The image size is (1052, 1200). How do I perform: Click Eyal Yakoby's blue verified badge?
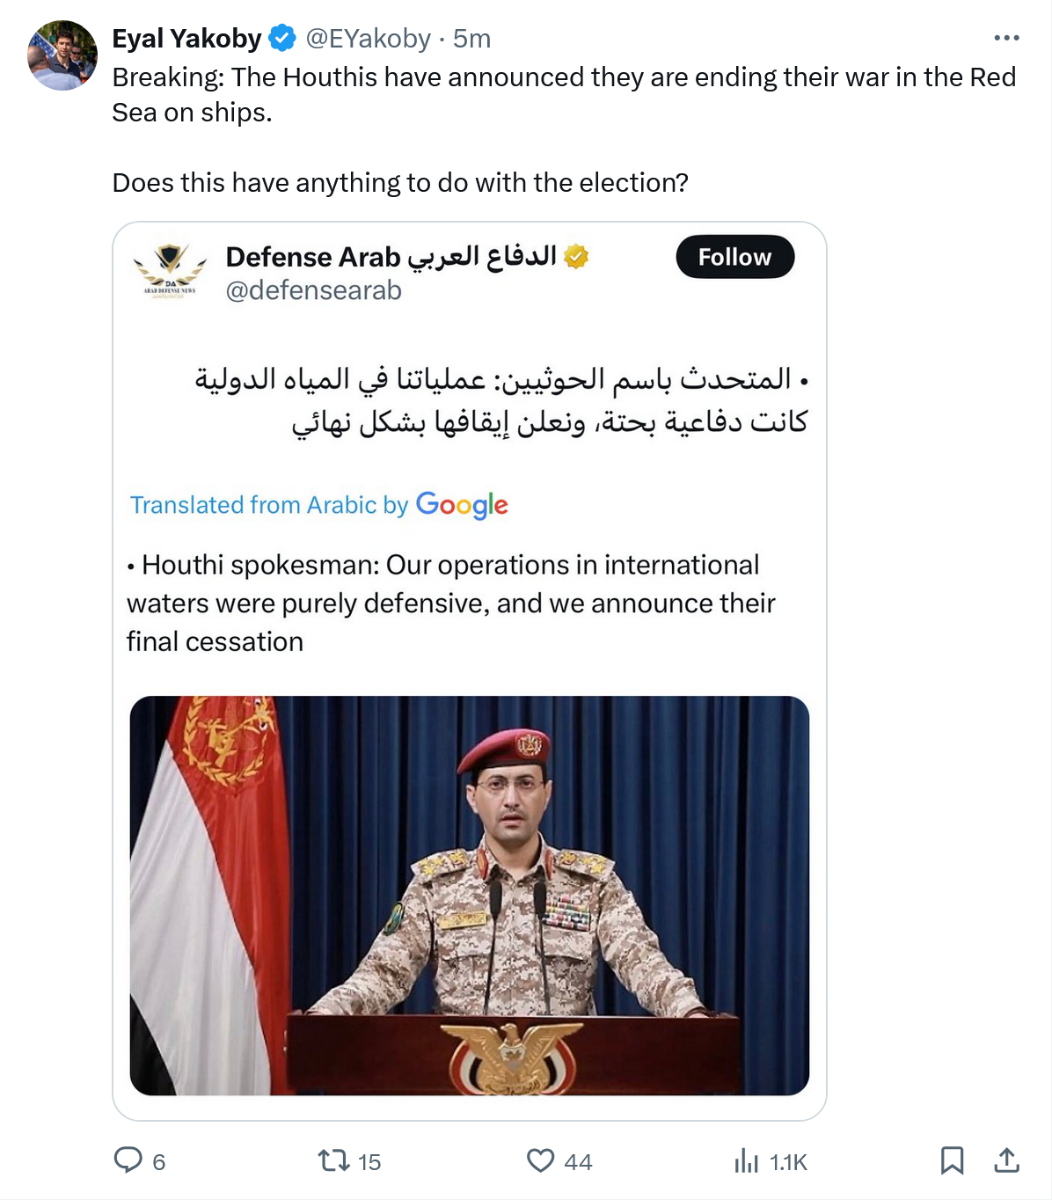283,39
